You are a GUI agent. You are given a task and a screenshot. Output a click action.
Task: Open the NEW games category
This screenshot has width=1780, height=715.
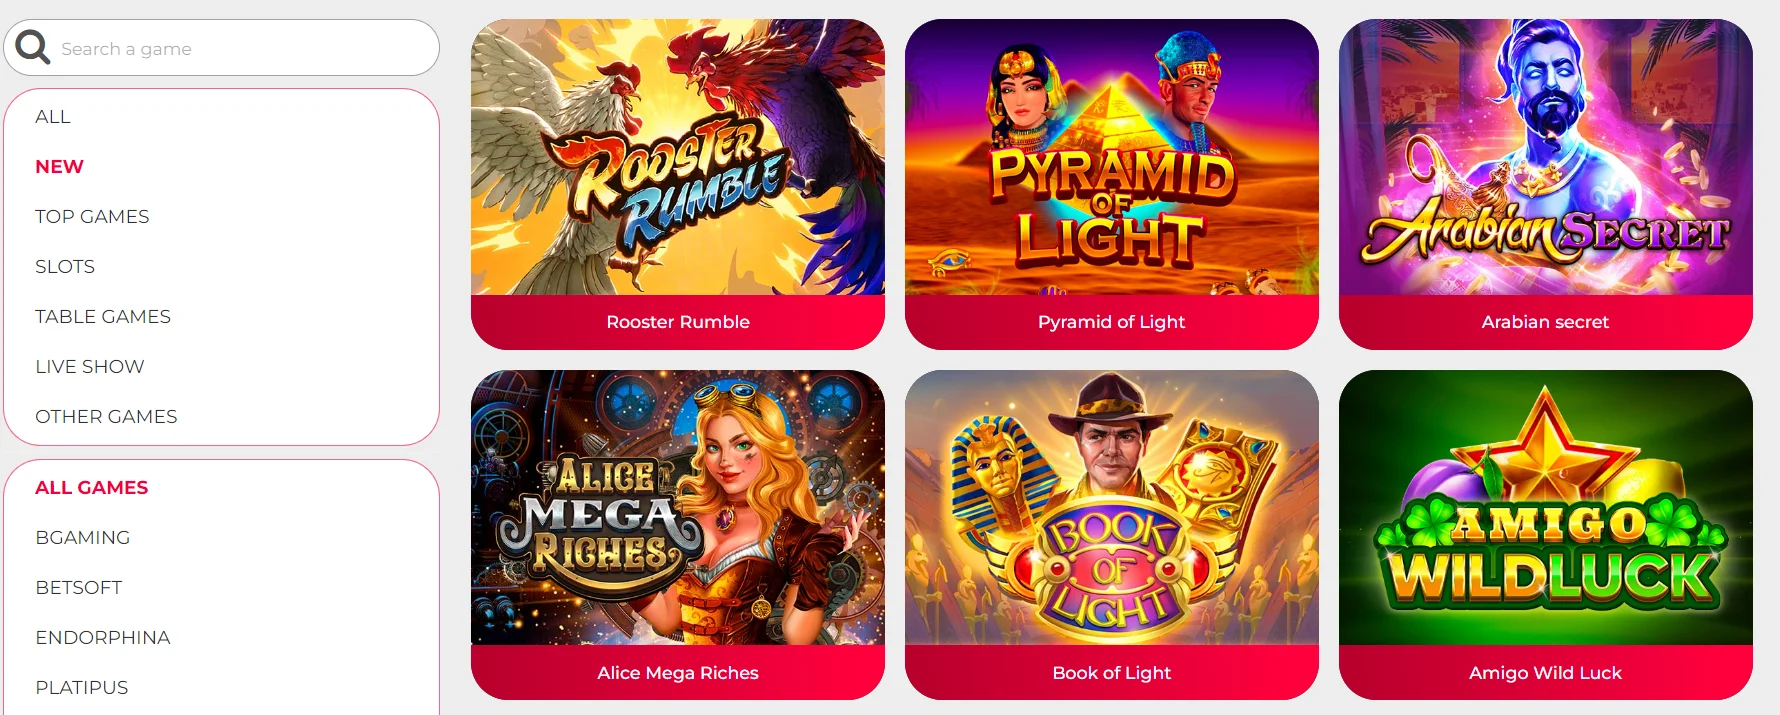point(59,167)
